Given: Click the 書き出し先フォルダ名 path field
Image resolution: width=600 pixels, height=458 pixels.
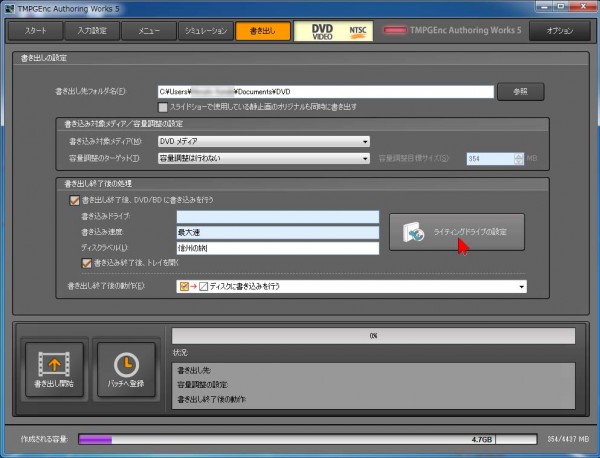Looking at the screenshot, I should pos(325,92).
